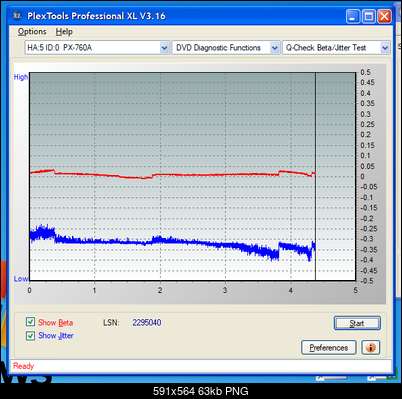The image size is (402, 399).
Task: Toggle the Show Beta checkbox
Action: pos(30,322)
